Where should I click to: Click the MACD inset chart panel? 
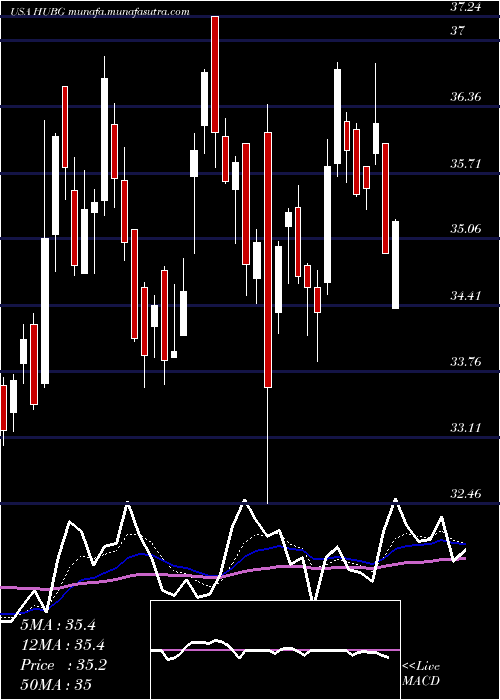pos(275,650)
